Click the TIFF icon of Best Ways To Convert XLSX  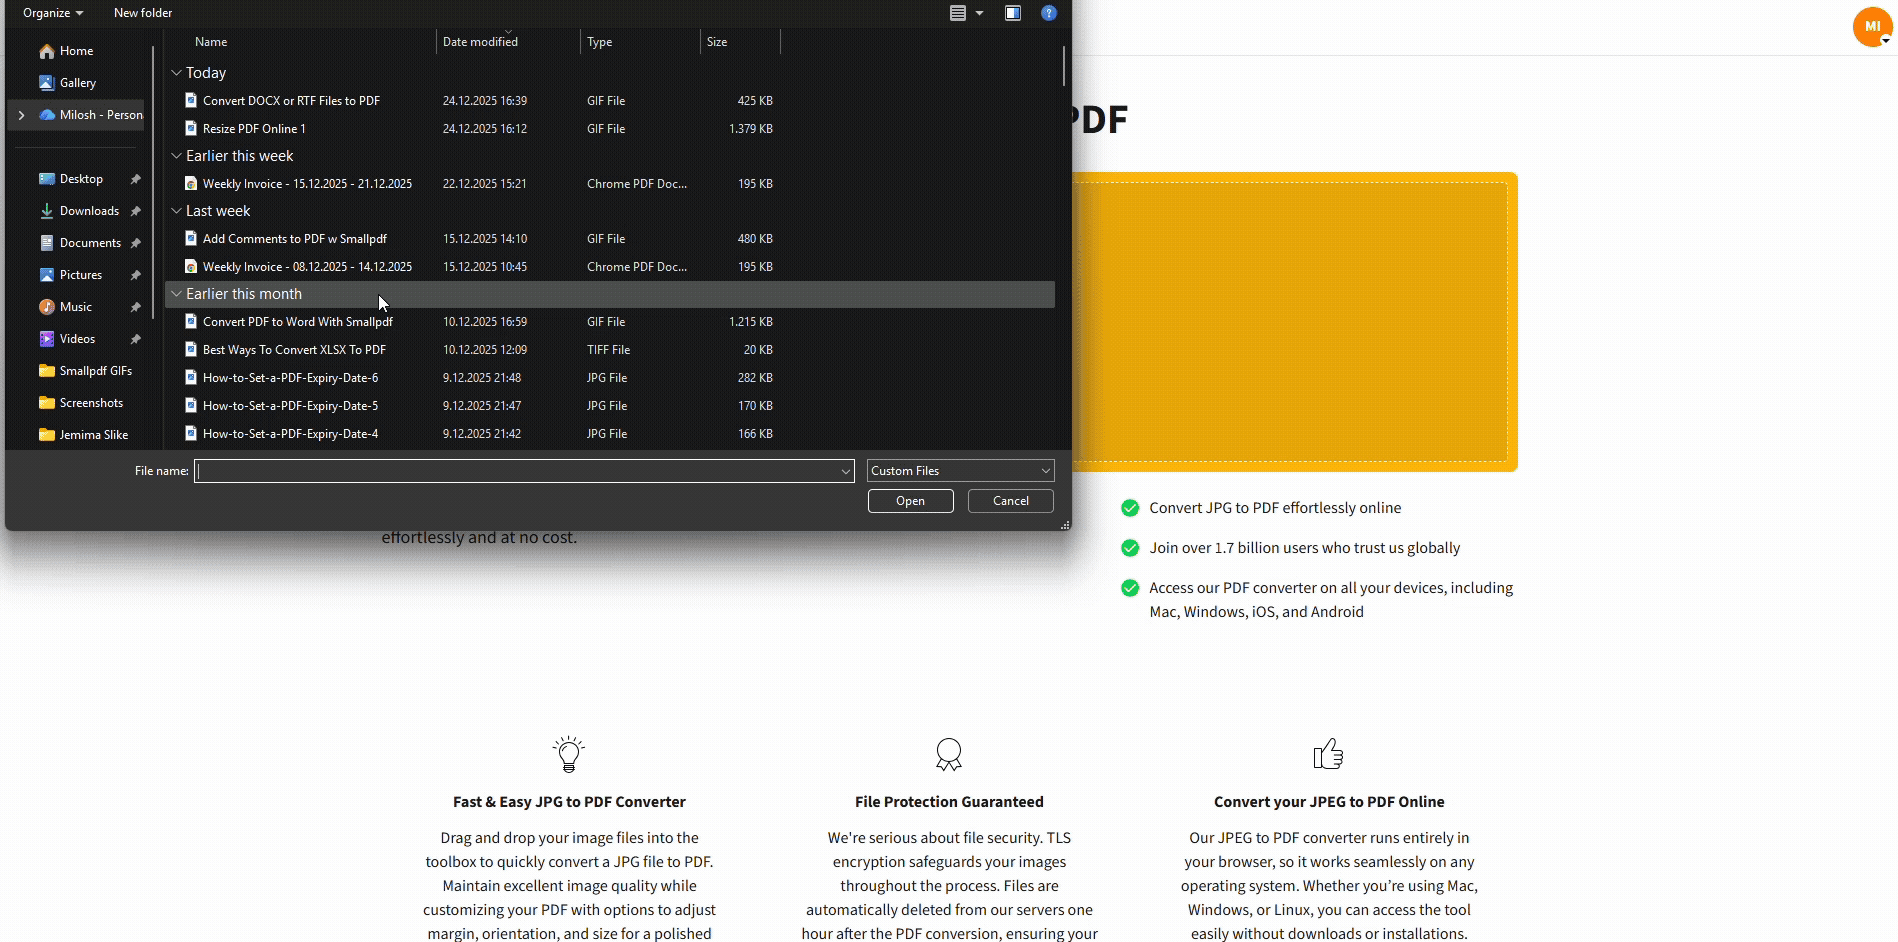coord(191,350)
